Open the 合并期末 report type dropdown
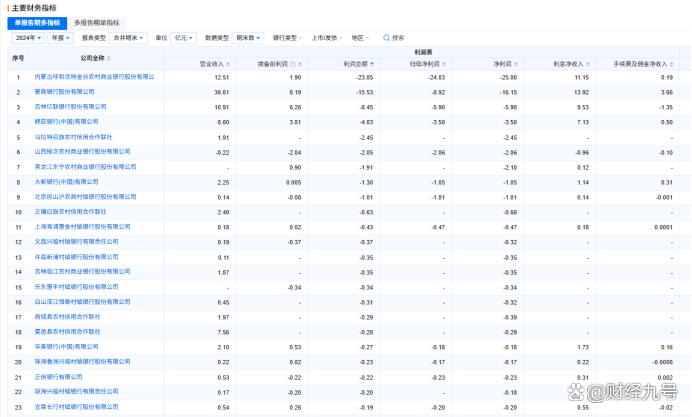This screenshot has width=692, height=417. [x=128, y=38]
